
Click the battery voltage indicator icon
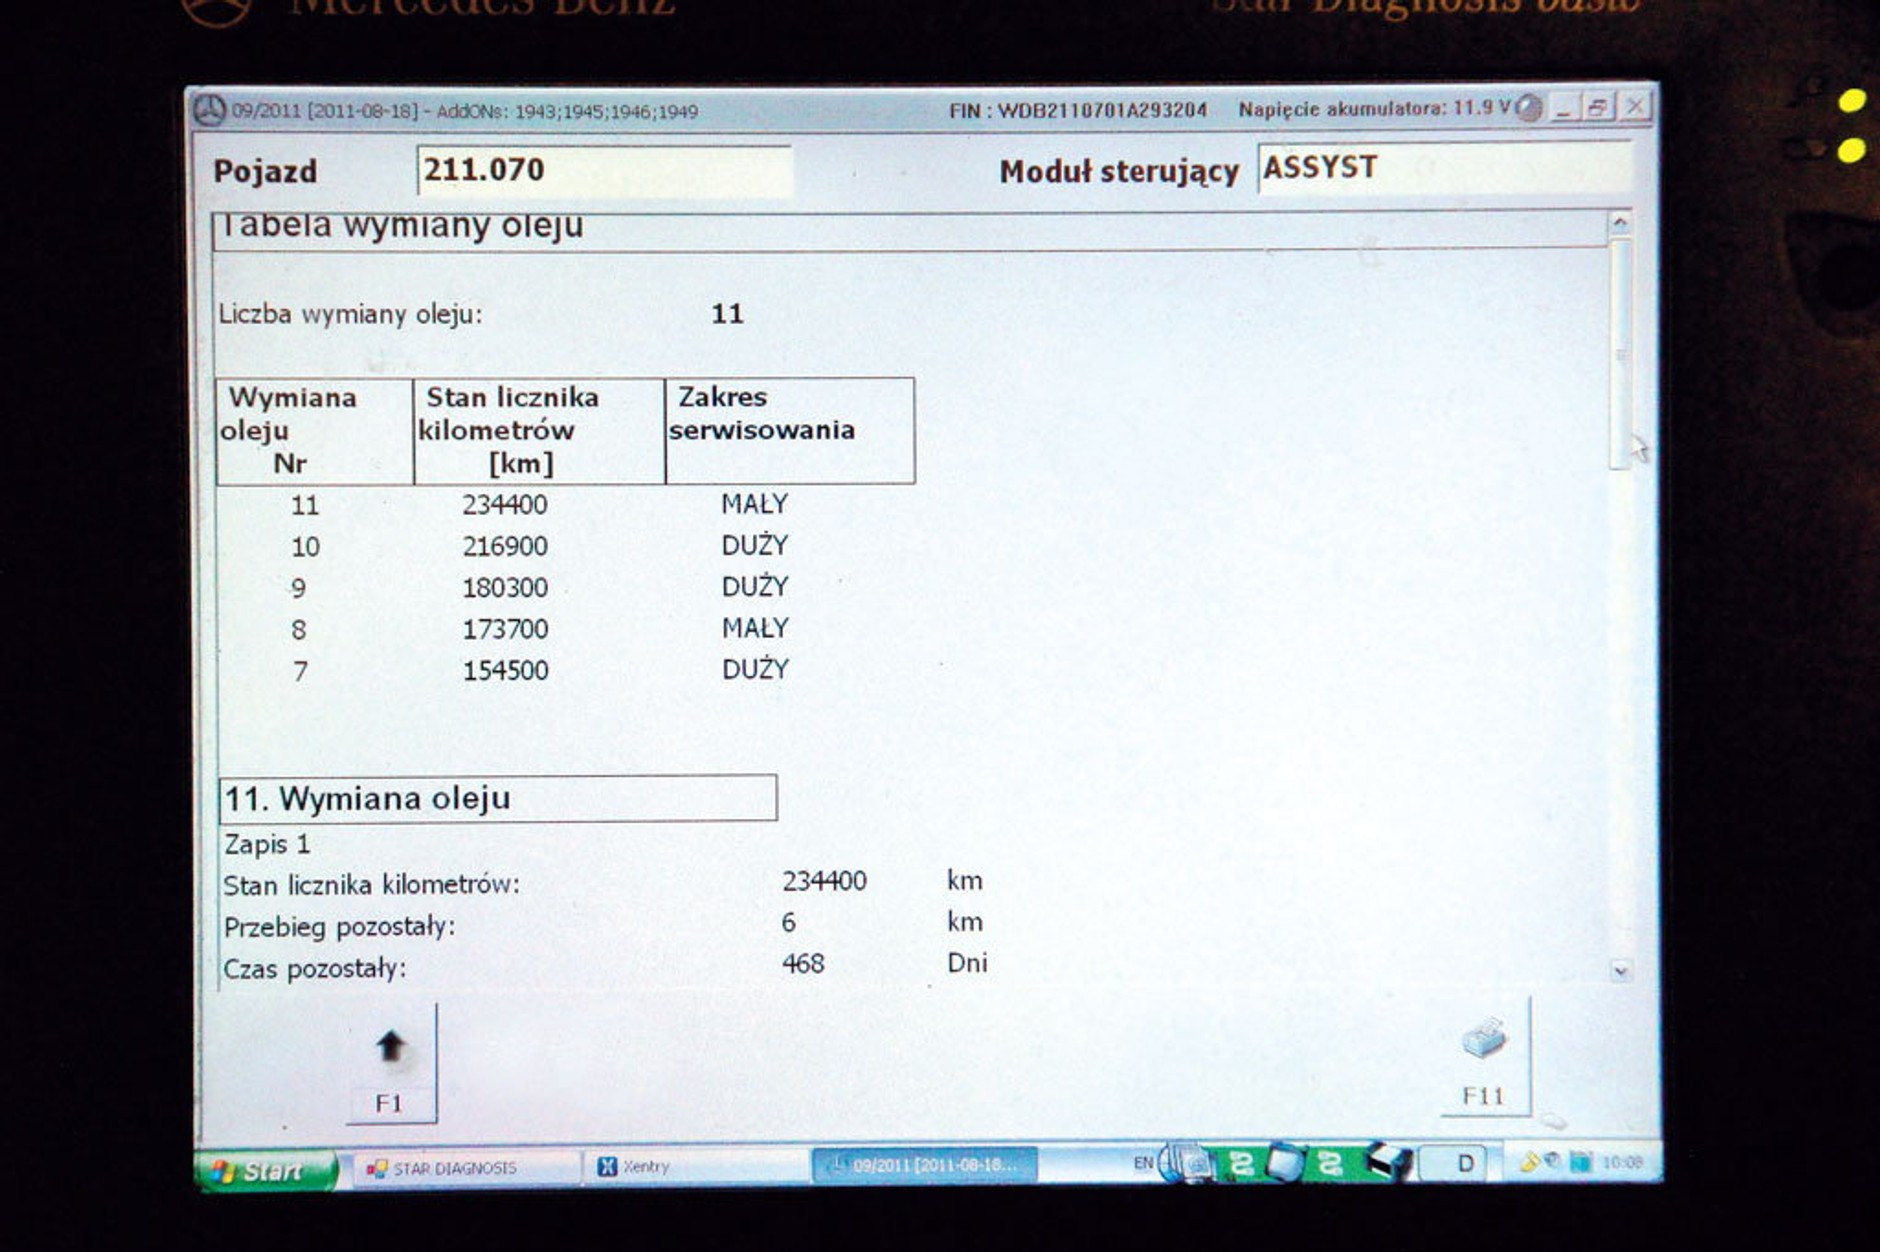(x=1528, y=108)
